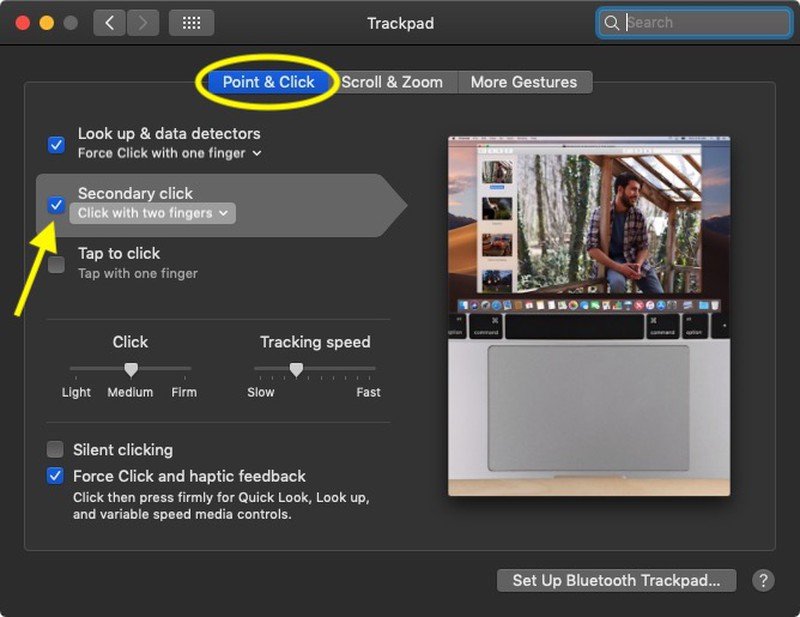The height and width of the screenshot is (617, 800).
Task: Switch to Scroll & Zoom tab
Action: coord(392,82)
